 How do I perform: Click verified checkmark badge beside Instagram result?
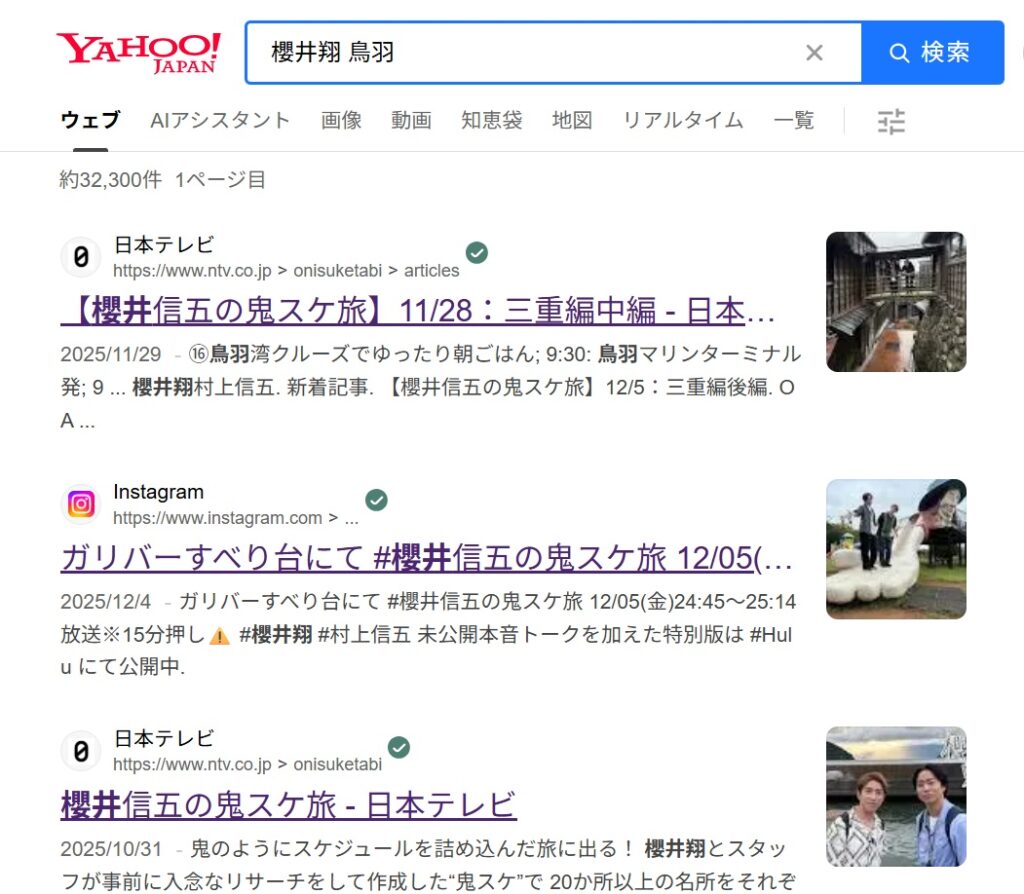[376, 500]
